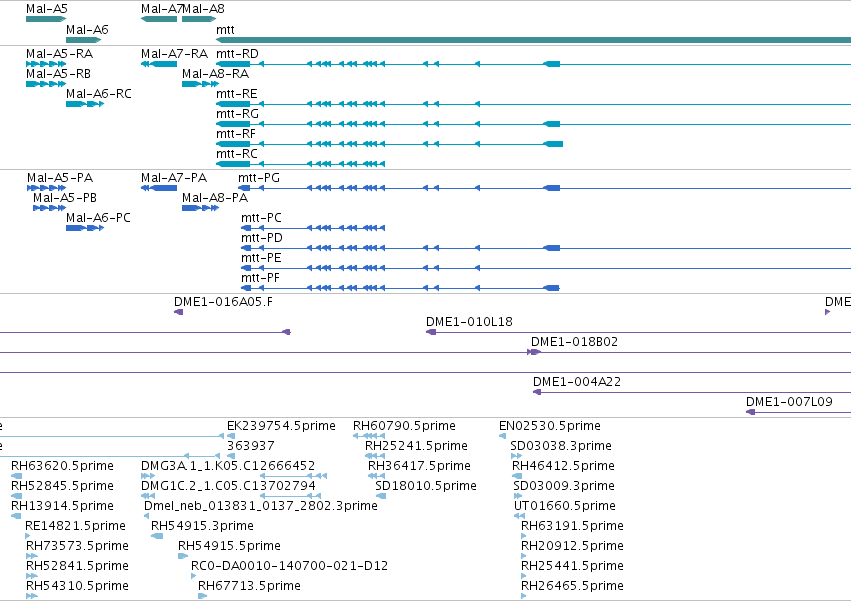The height and width of the screenshot is (601, 851).
Task: Select EST RH26465.5prime
Action: click(524, 596)
